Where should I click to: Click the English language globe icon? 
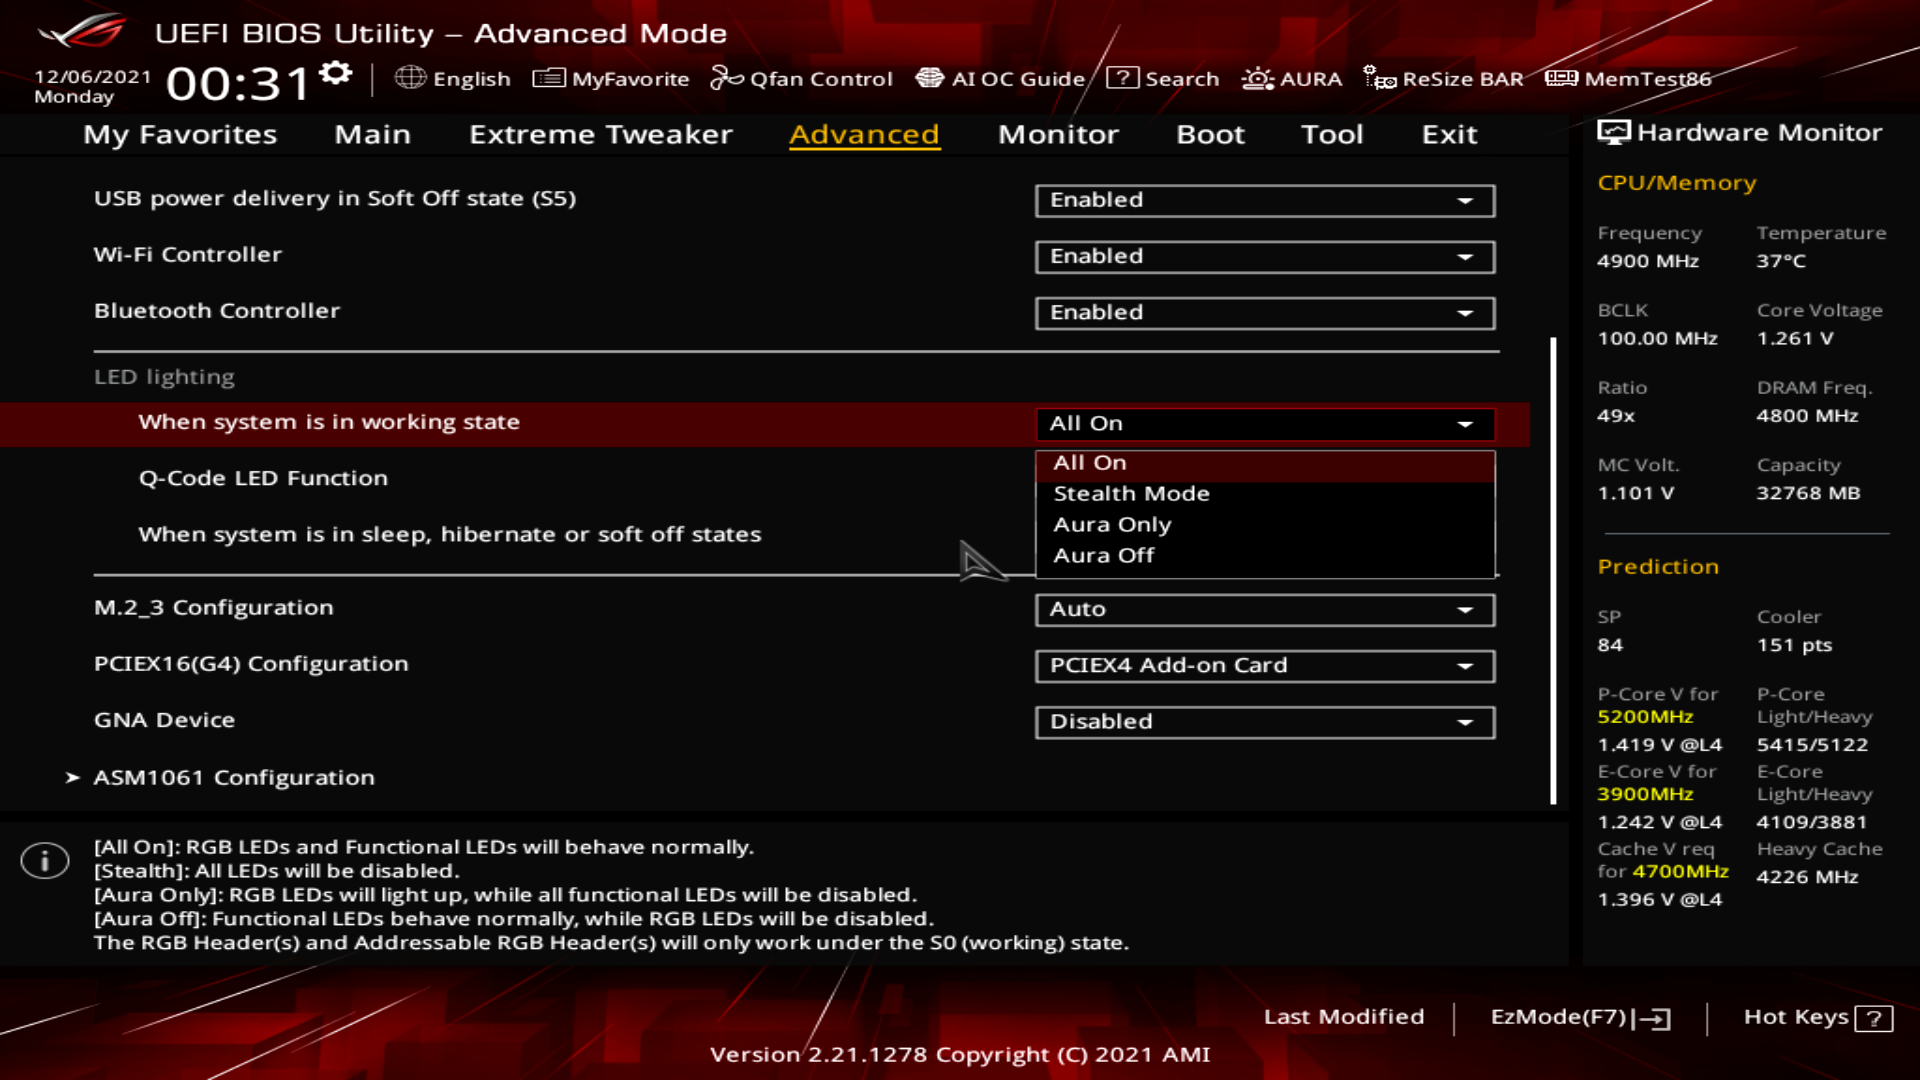(410, 78)
